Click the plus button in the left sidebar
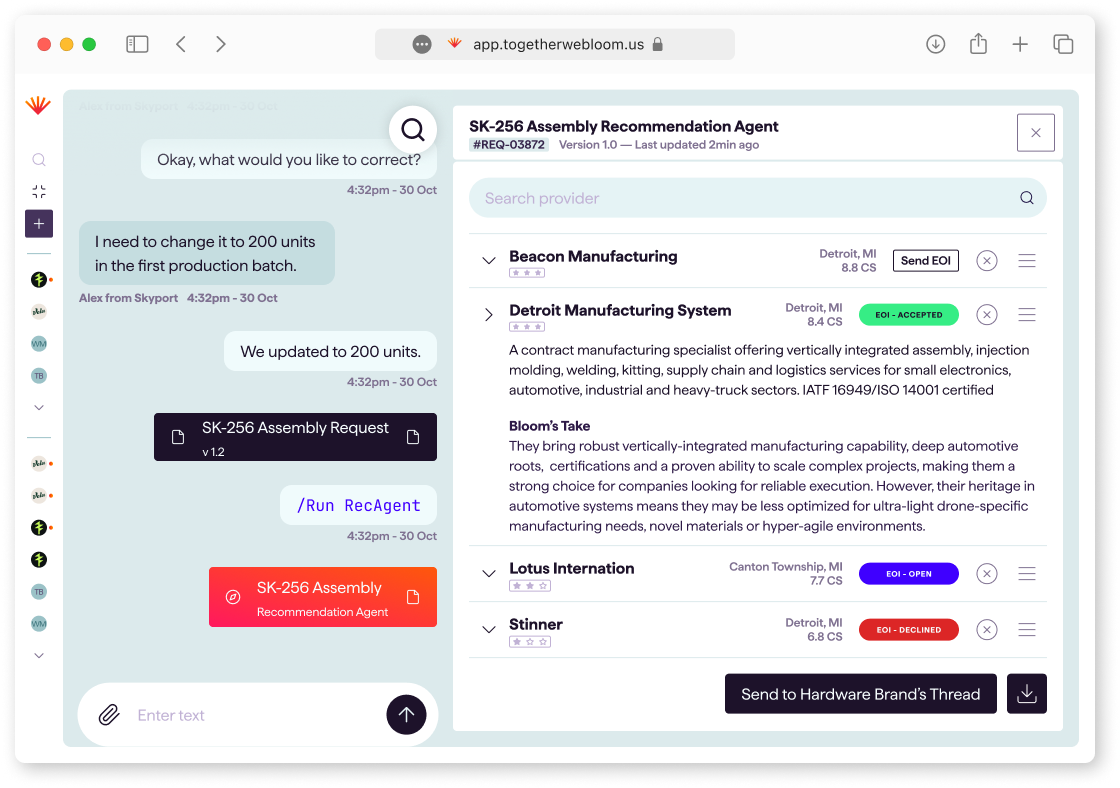The width and height of the screenshot is (1120, 788). point(38,223)
